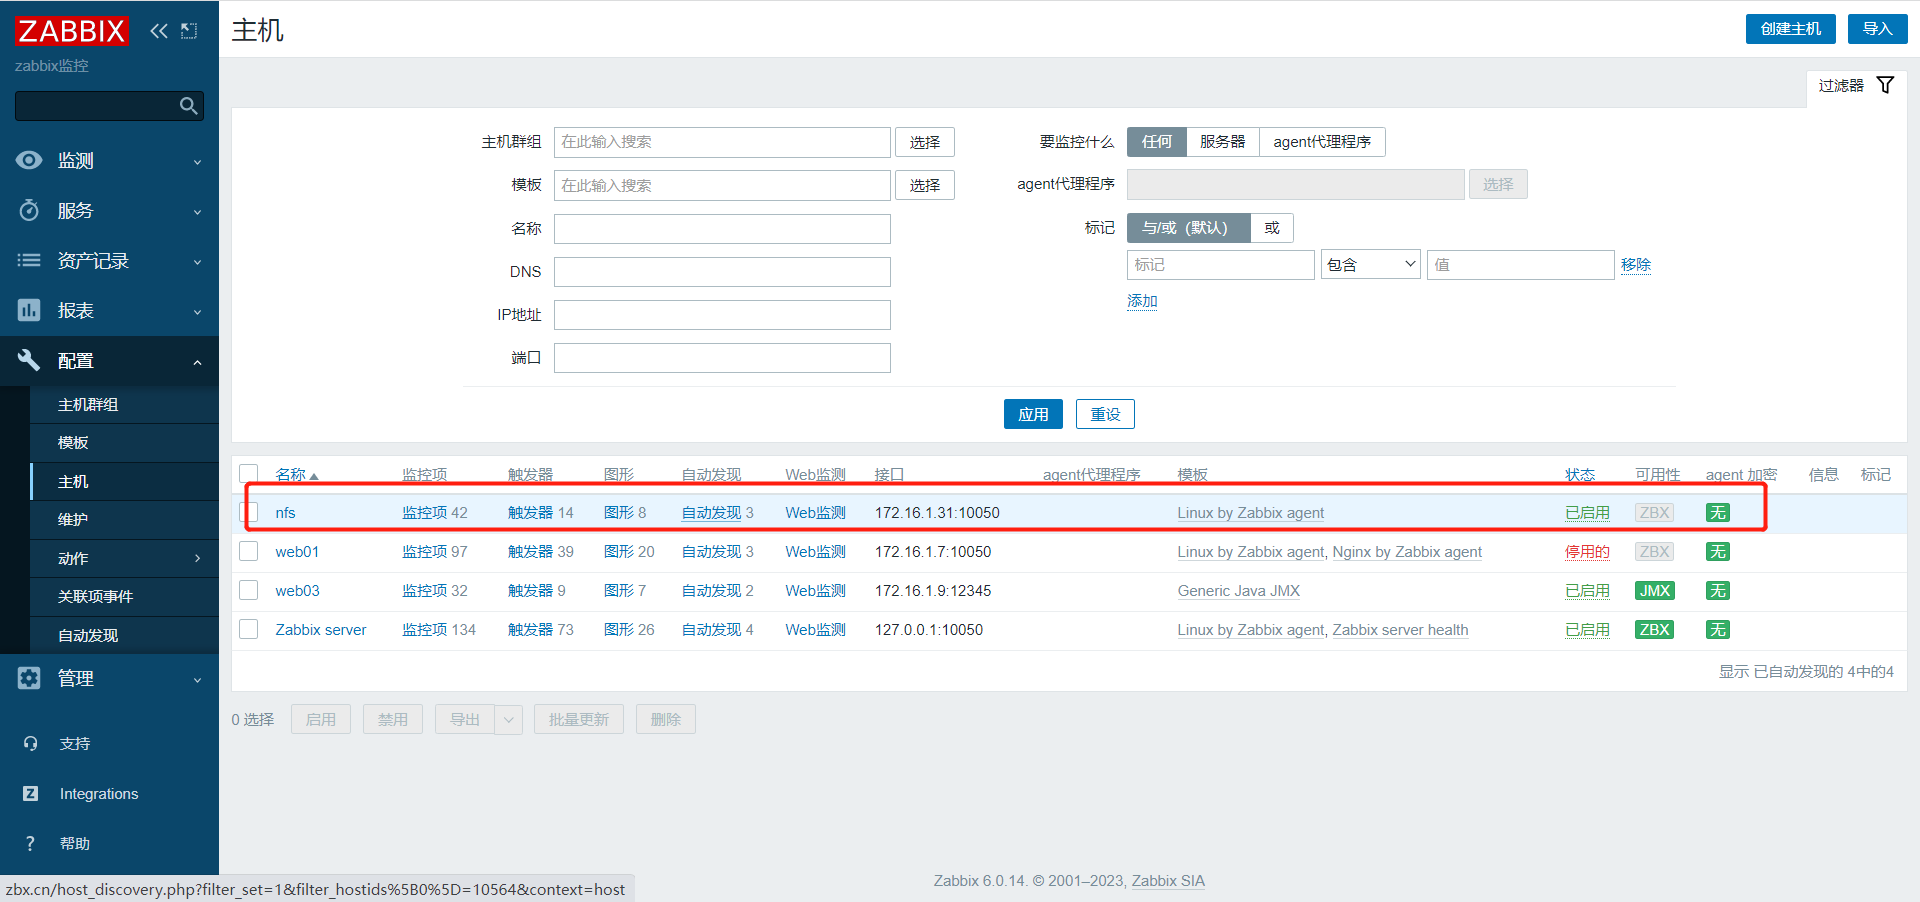1920x902 pixels.
Task: Click the ZABBIX logo
Action: coord(72,31)
